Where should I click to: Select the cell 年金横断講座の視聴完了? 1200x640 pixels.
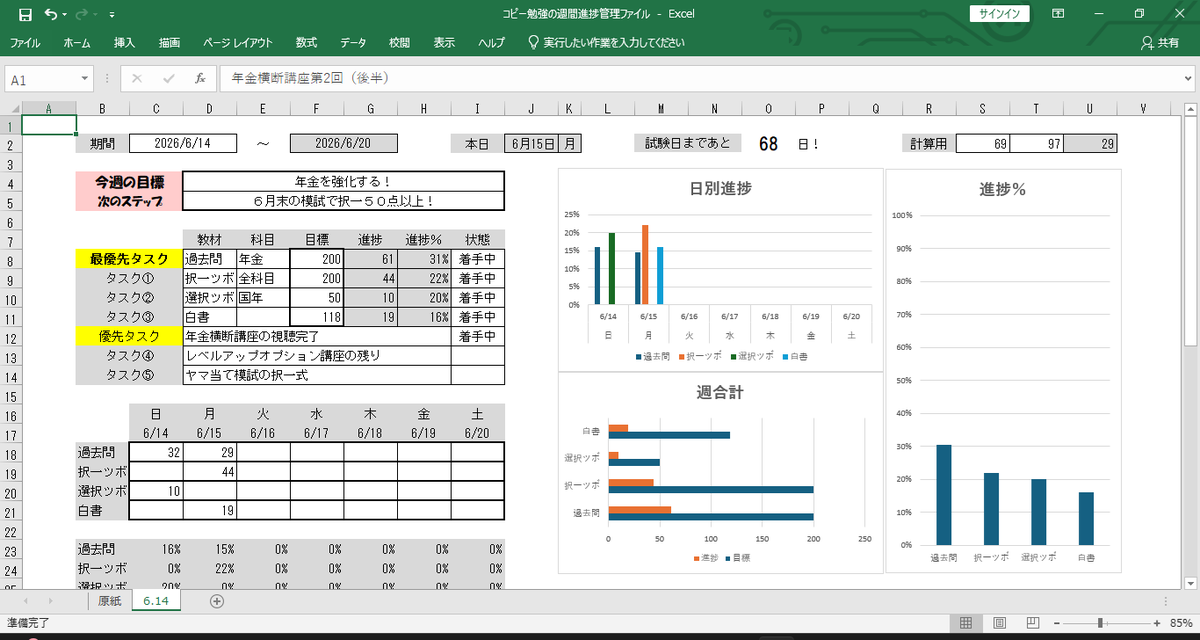click(317, 336)
